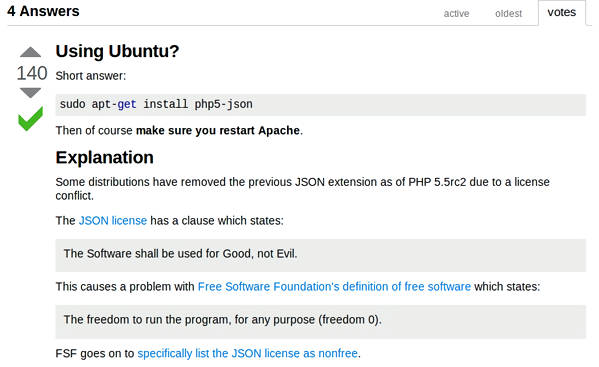Open the specifically list JSON license nonfree link

coord(248,354)
